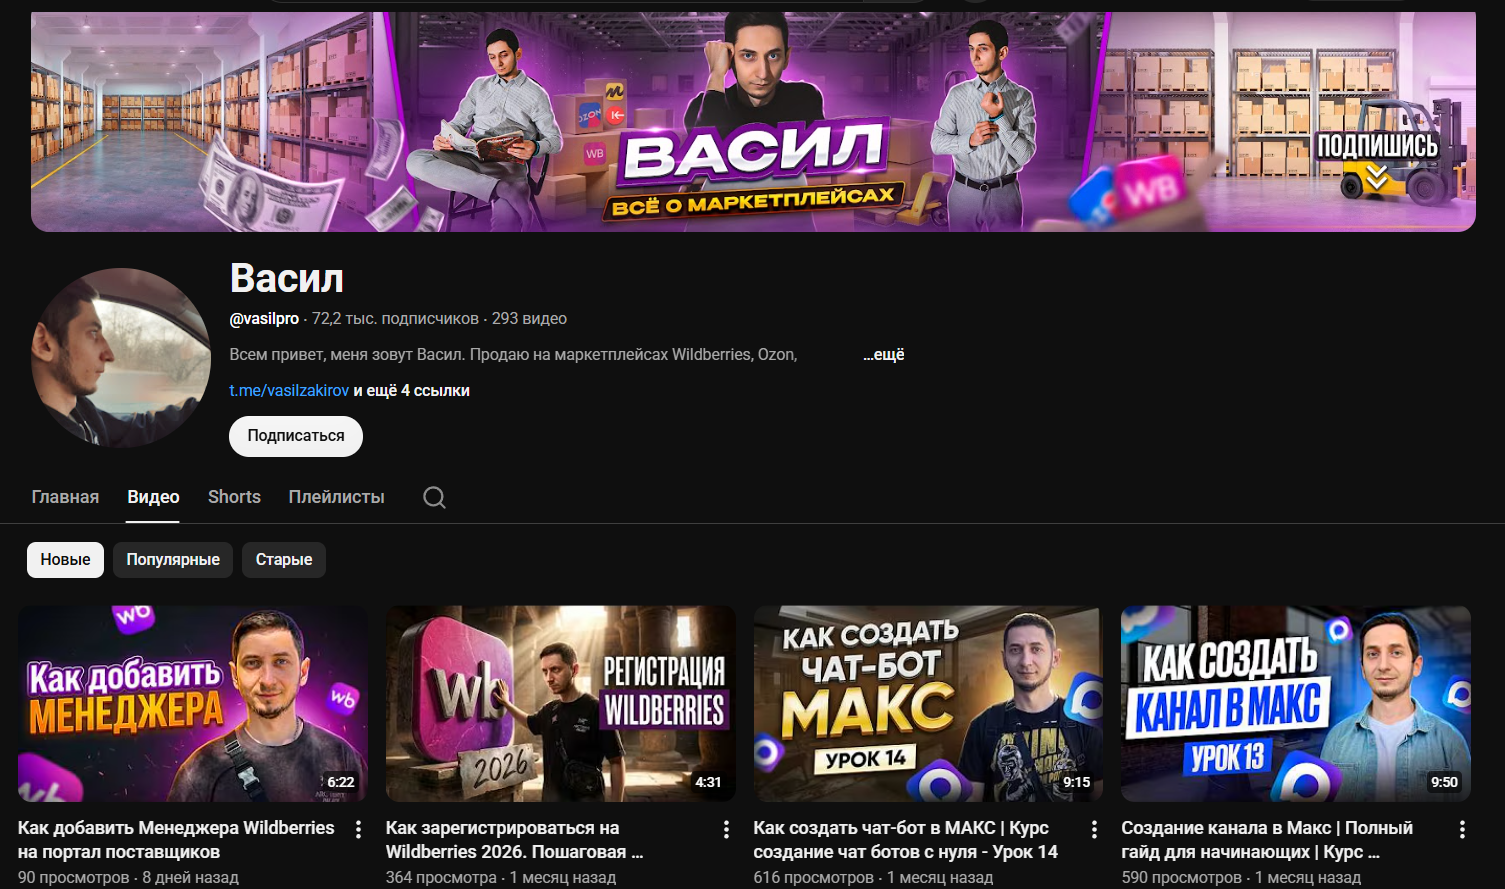The height and width of the screenshot is (889, 1505).
Task: Open the @vasilpro channel handle
Action: click(x=264, y=318)
